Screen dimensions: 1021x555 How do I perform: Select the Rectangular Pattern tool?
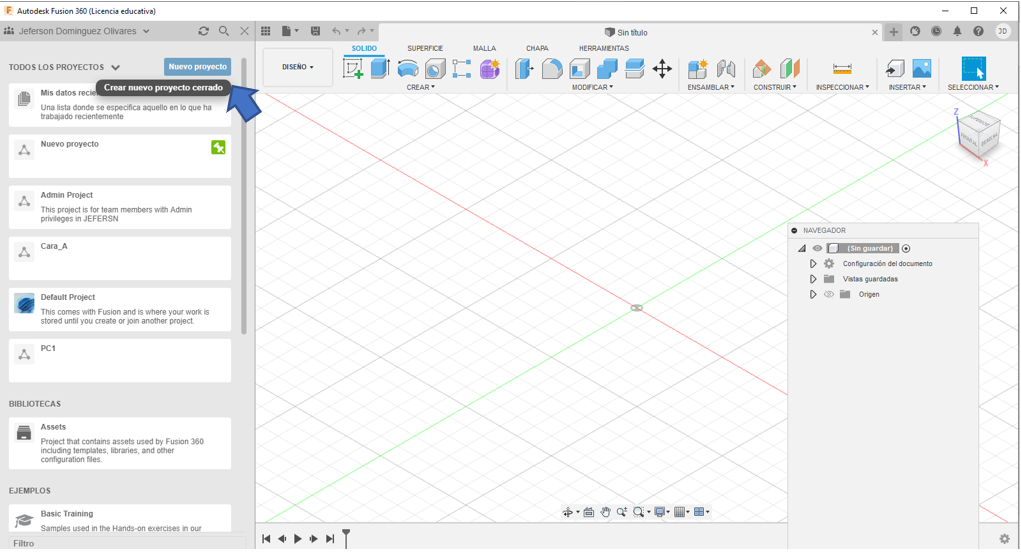462,68
